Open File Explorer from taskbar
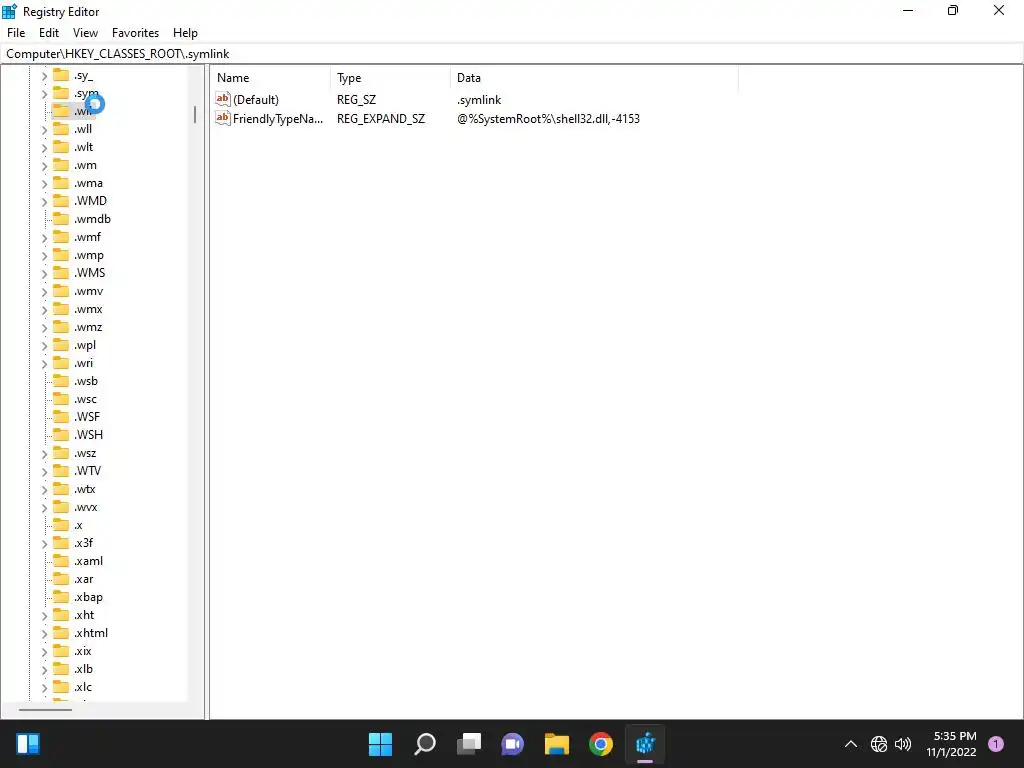 point(557,744)
